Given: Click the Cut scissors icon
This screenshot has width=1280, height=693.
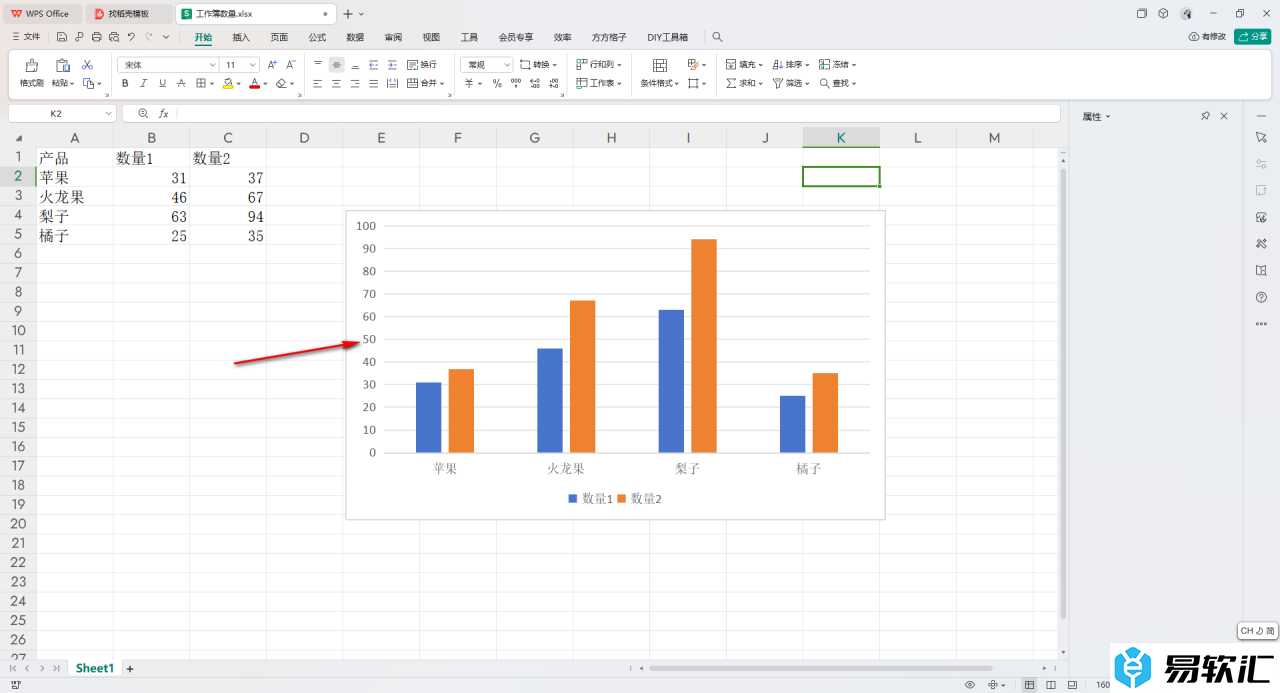Looking at the screenshot, I should pyautogui.click(x=87, y=64).
